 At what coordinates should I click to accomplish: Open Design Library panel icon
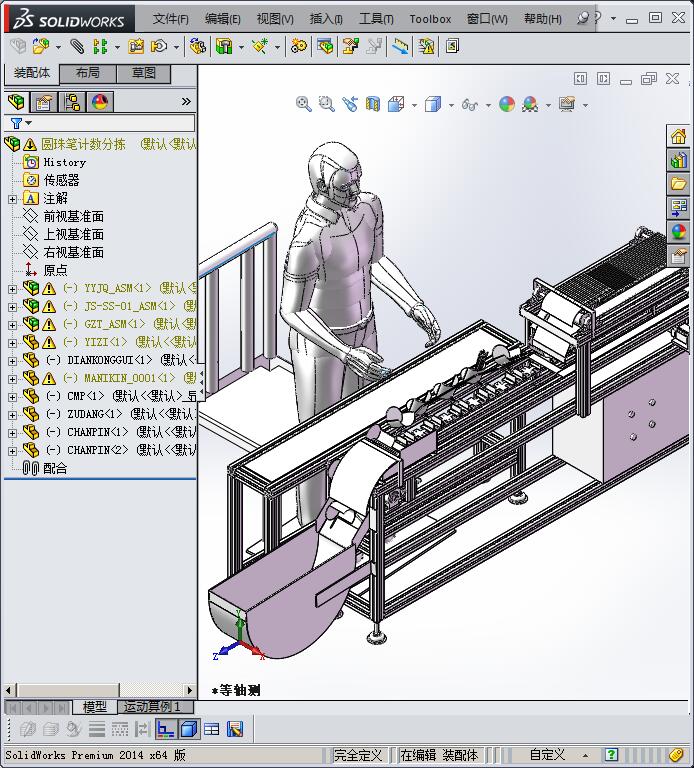coord(678,160)
